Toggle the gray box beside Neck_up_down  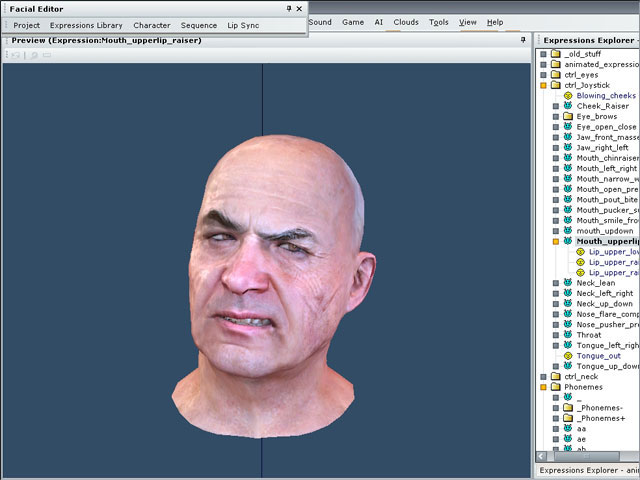pyautogui.click(x=556, y=304)
